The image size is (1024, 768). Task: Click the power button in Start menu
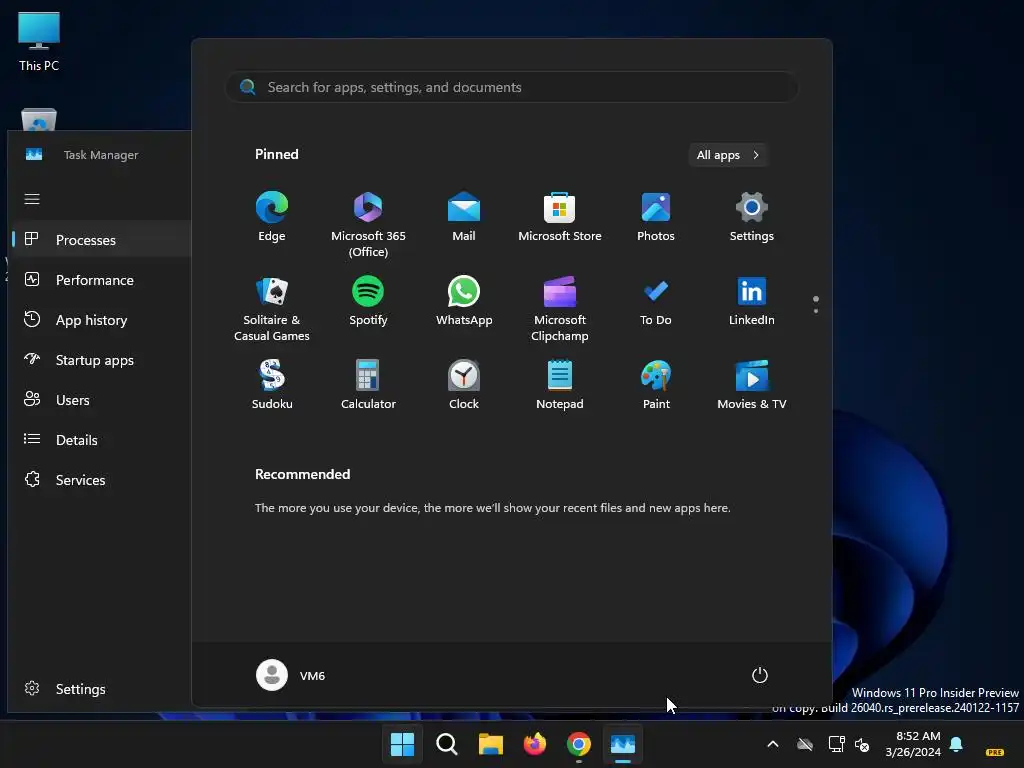point(760,675)
